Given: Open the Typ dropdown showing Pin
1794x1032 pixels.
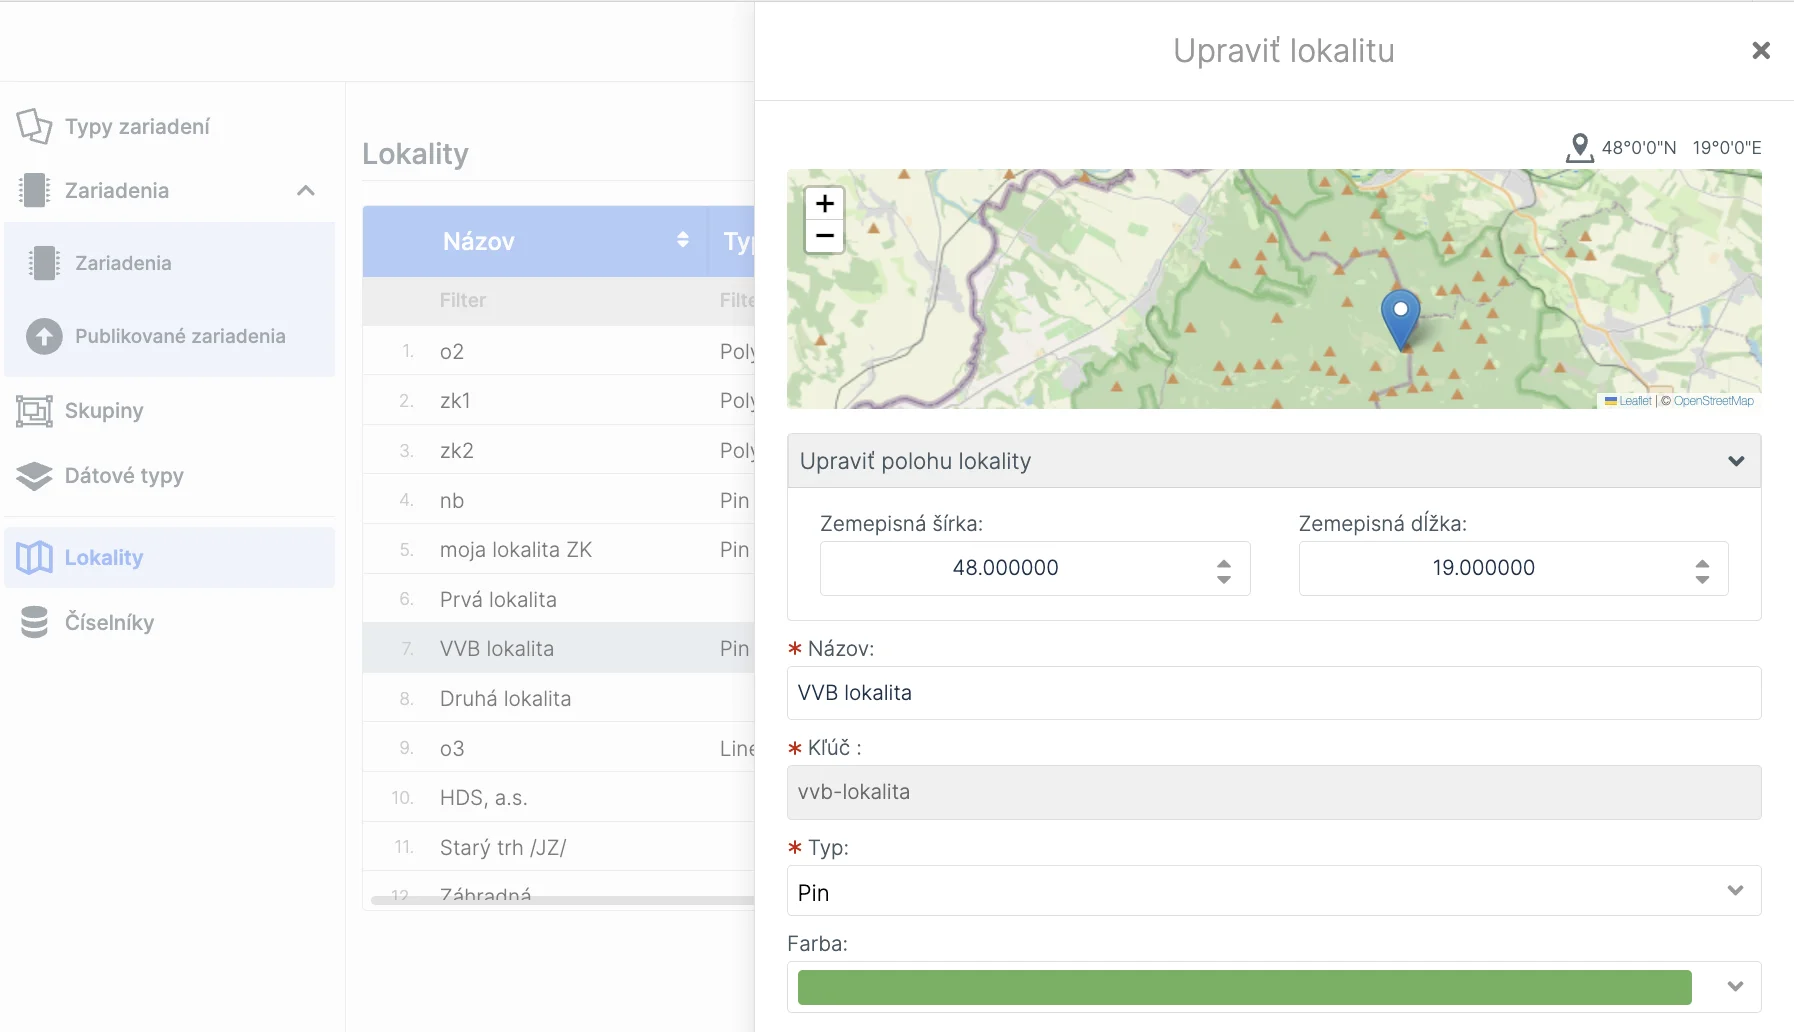Looking at the screenshot, I should (x=1273, y=892).
